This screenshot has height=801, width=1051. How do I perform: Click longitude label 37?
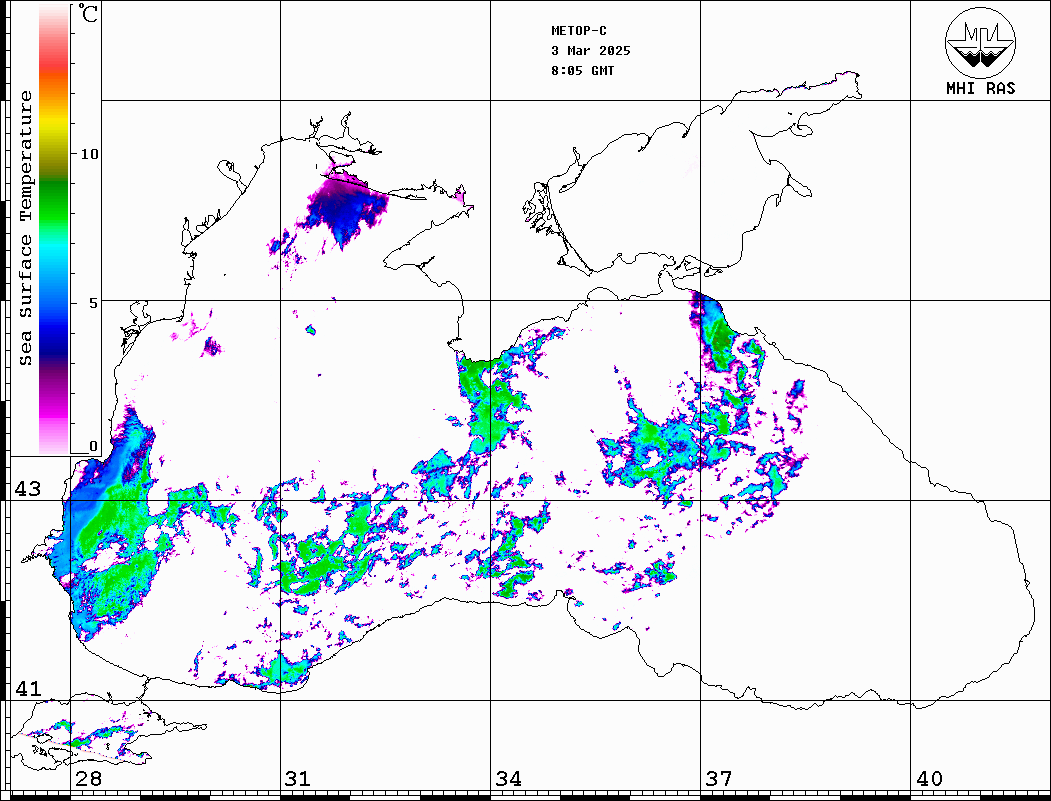(x=719, y=779)
